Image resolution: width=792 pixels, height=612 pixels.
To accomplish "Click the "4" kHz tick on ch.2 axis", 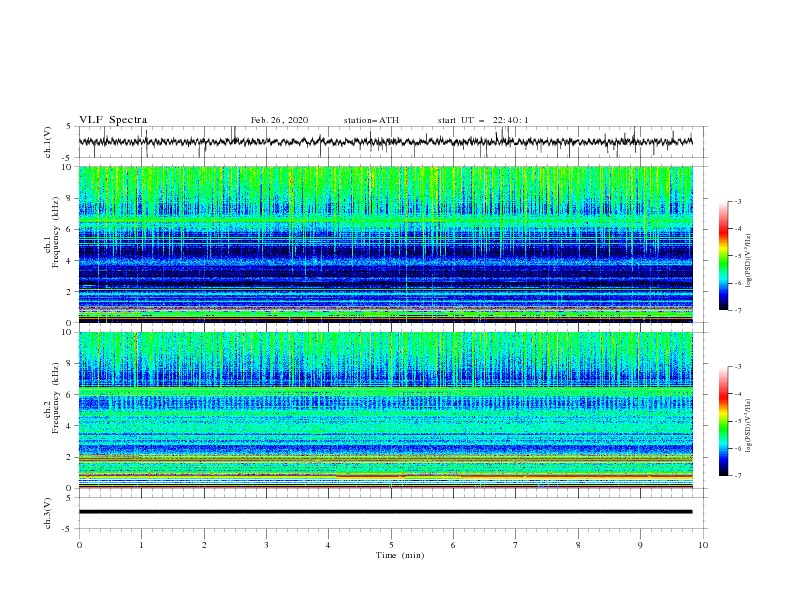I will (71, 426).
